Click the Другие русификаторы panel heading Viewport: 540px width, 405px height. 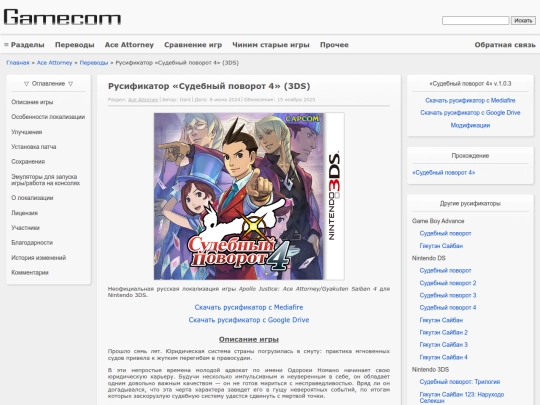pyautogui.click(x=470, y=204)
